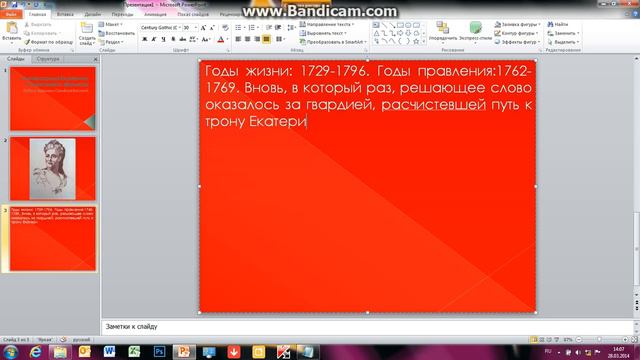
Task: Expand the Макет (Layout) dropdown
Action: (110, 24)
